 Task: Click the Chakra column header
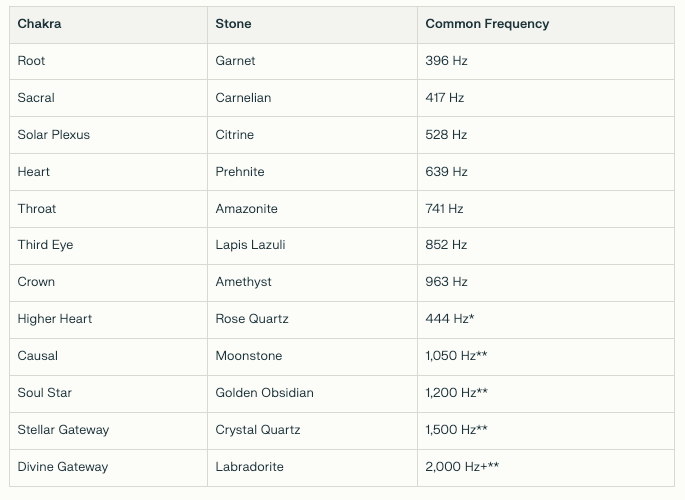pos(40,24)
